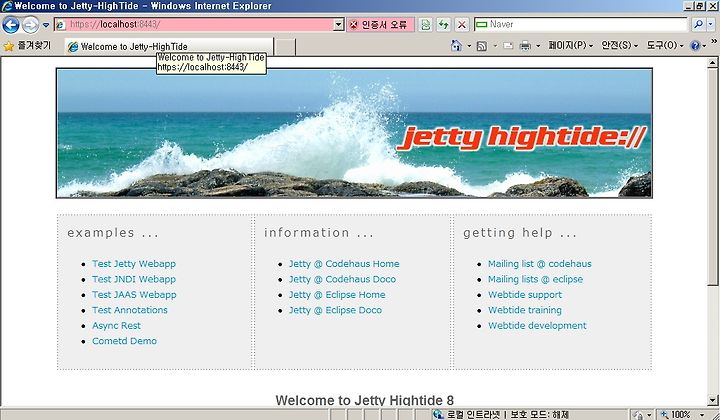This screenshot has height=420, width=720.
Task: Click the compatibility view icon
Action: (x=426, y=24)
